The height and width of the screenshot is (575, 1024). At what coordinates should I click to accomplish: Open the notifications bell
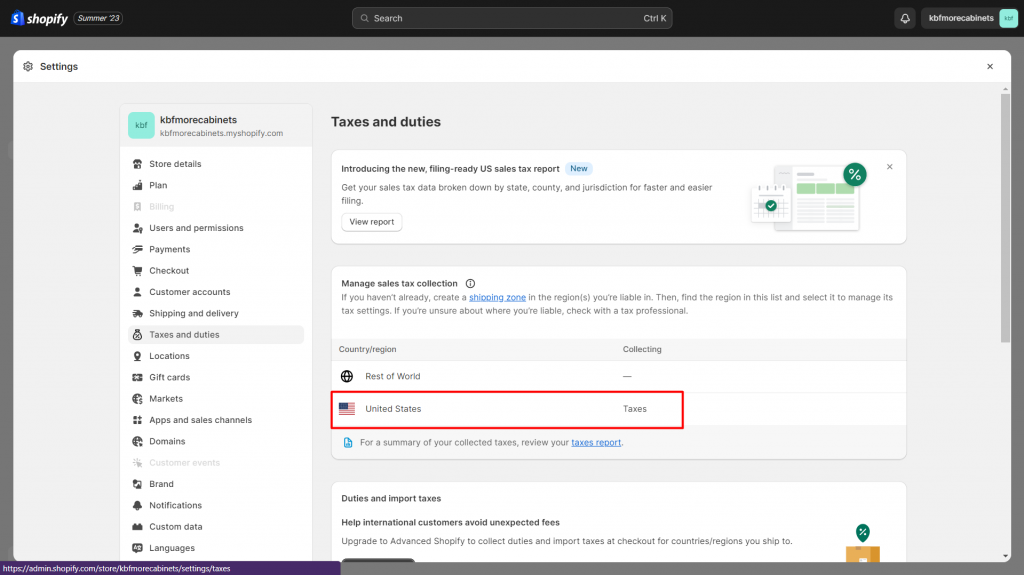[x=904, y=18]
